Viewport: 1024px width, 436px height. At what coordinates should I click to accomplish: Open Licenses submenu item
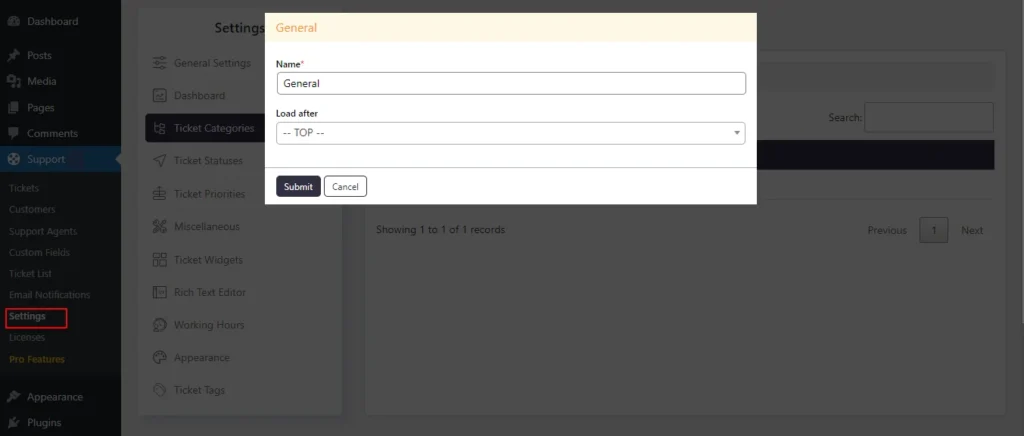27,337
